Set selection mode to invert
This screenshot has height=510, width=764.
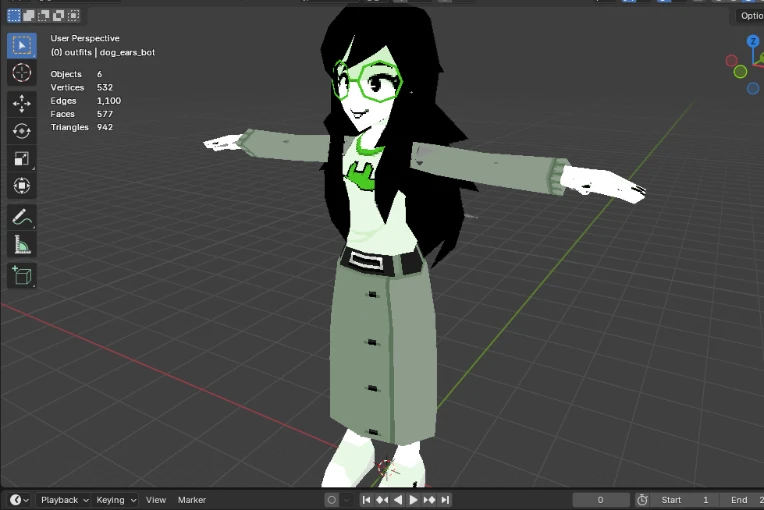[x=58, y=16]
